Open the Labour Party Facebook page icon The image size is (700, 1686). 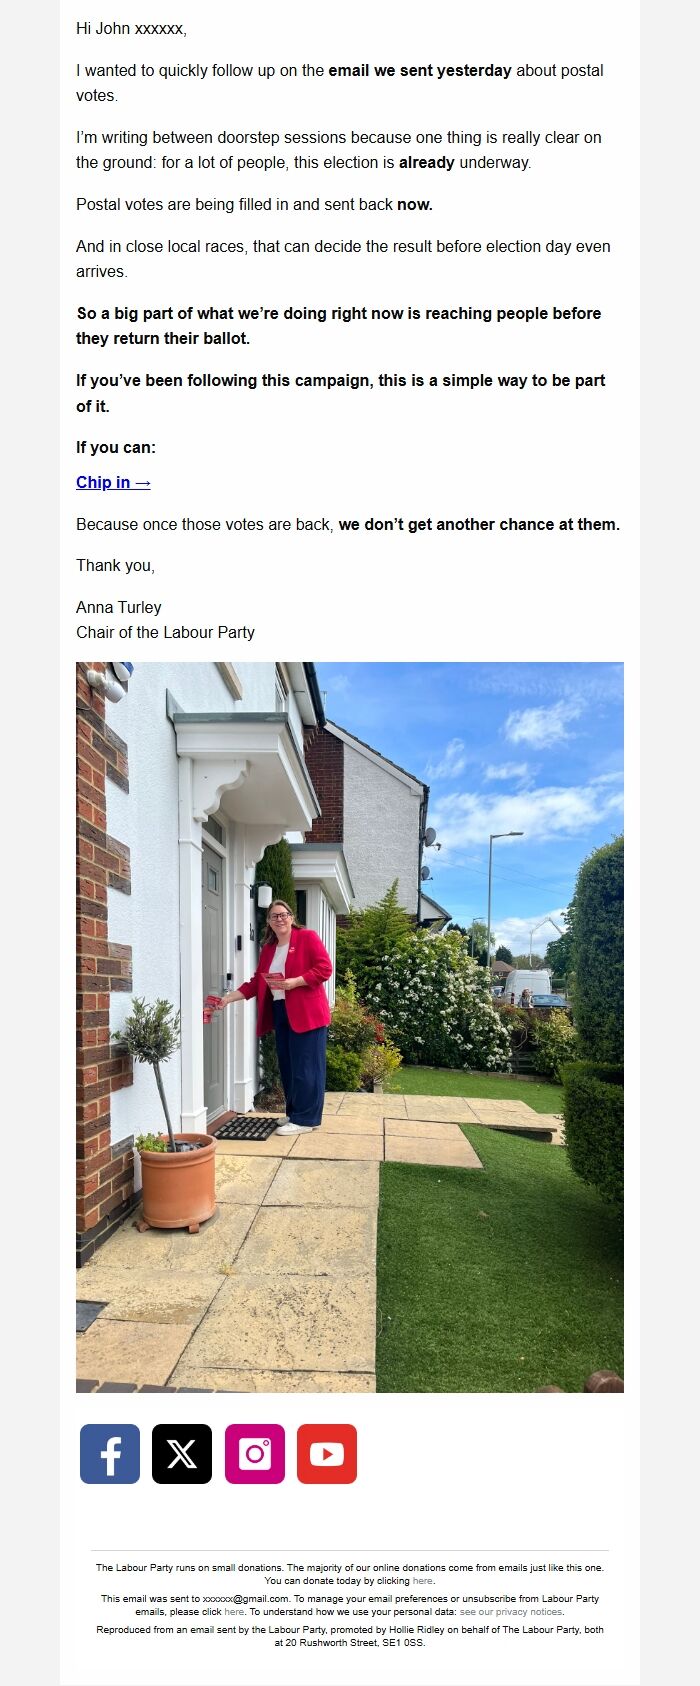[x=110, y=1454]
